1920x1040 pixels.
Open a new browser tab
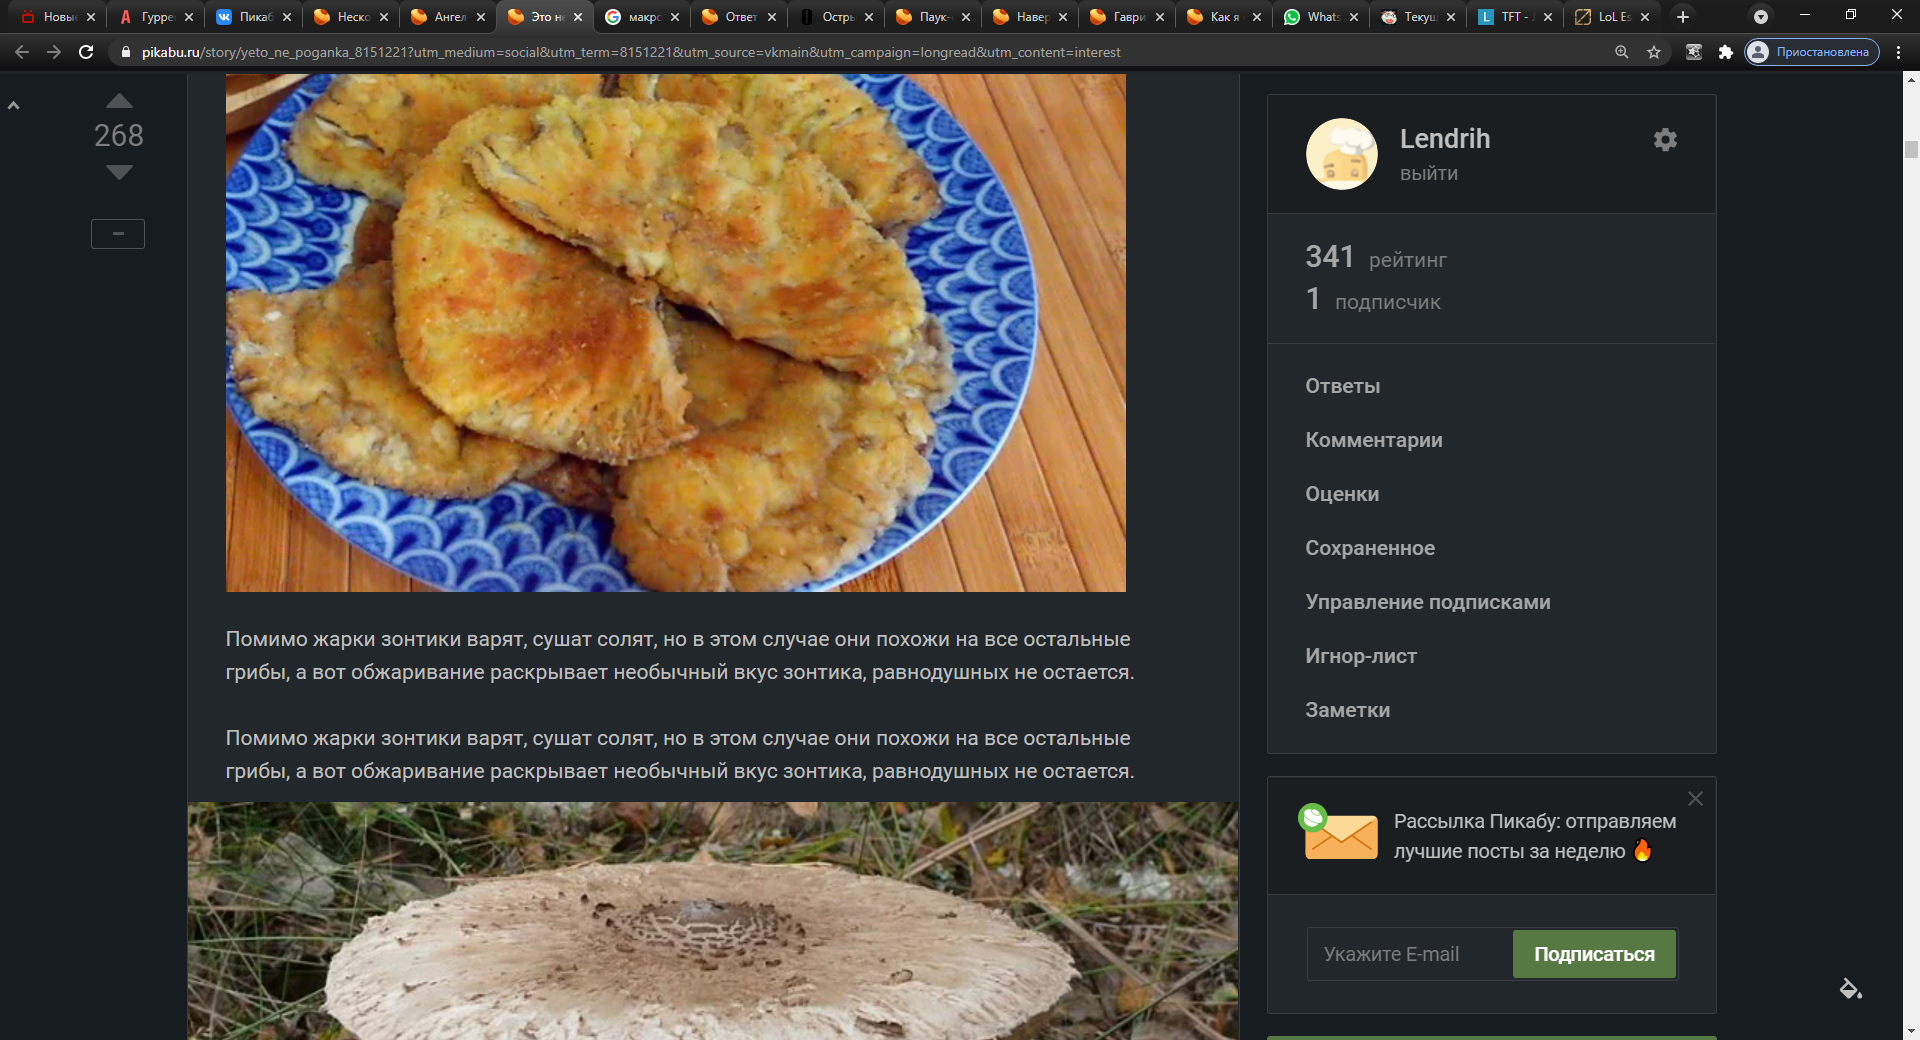pos(1683,17)
